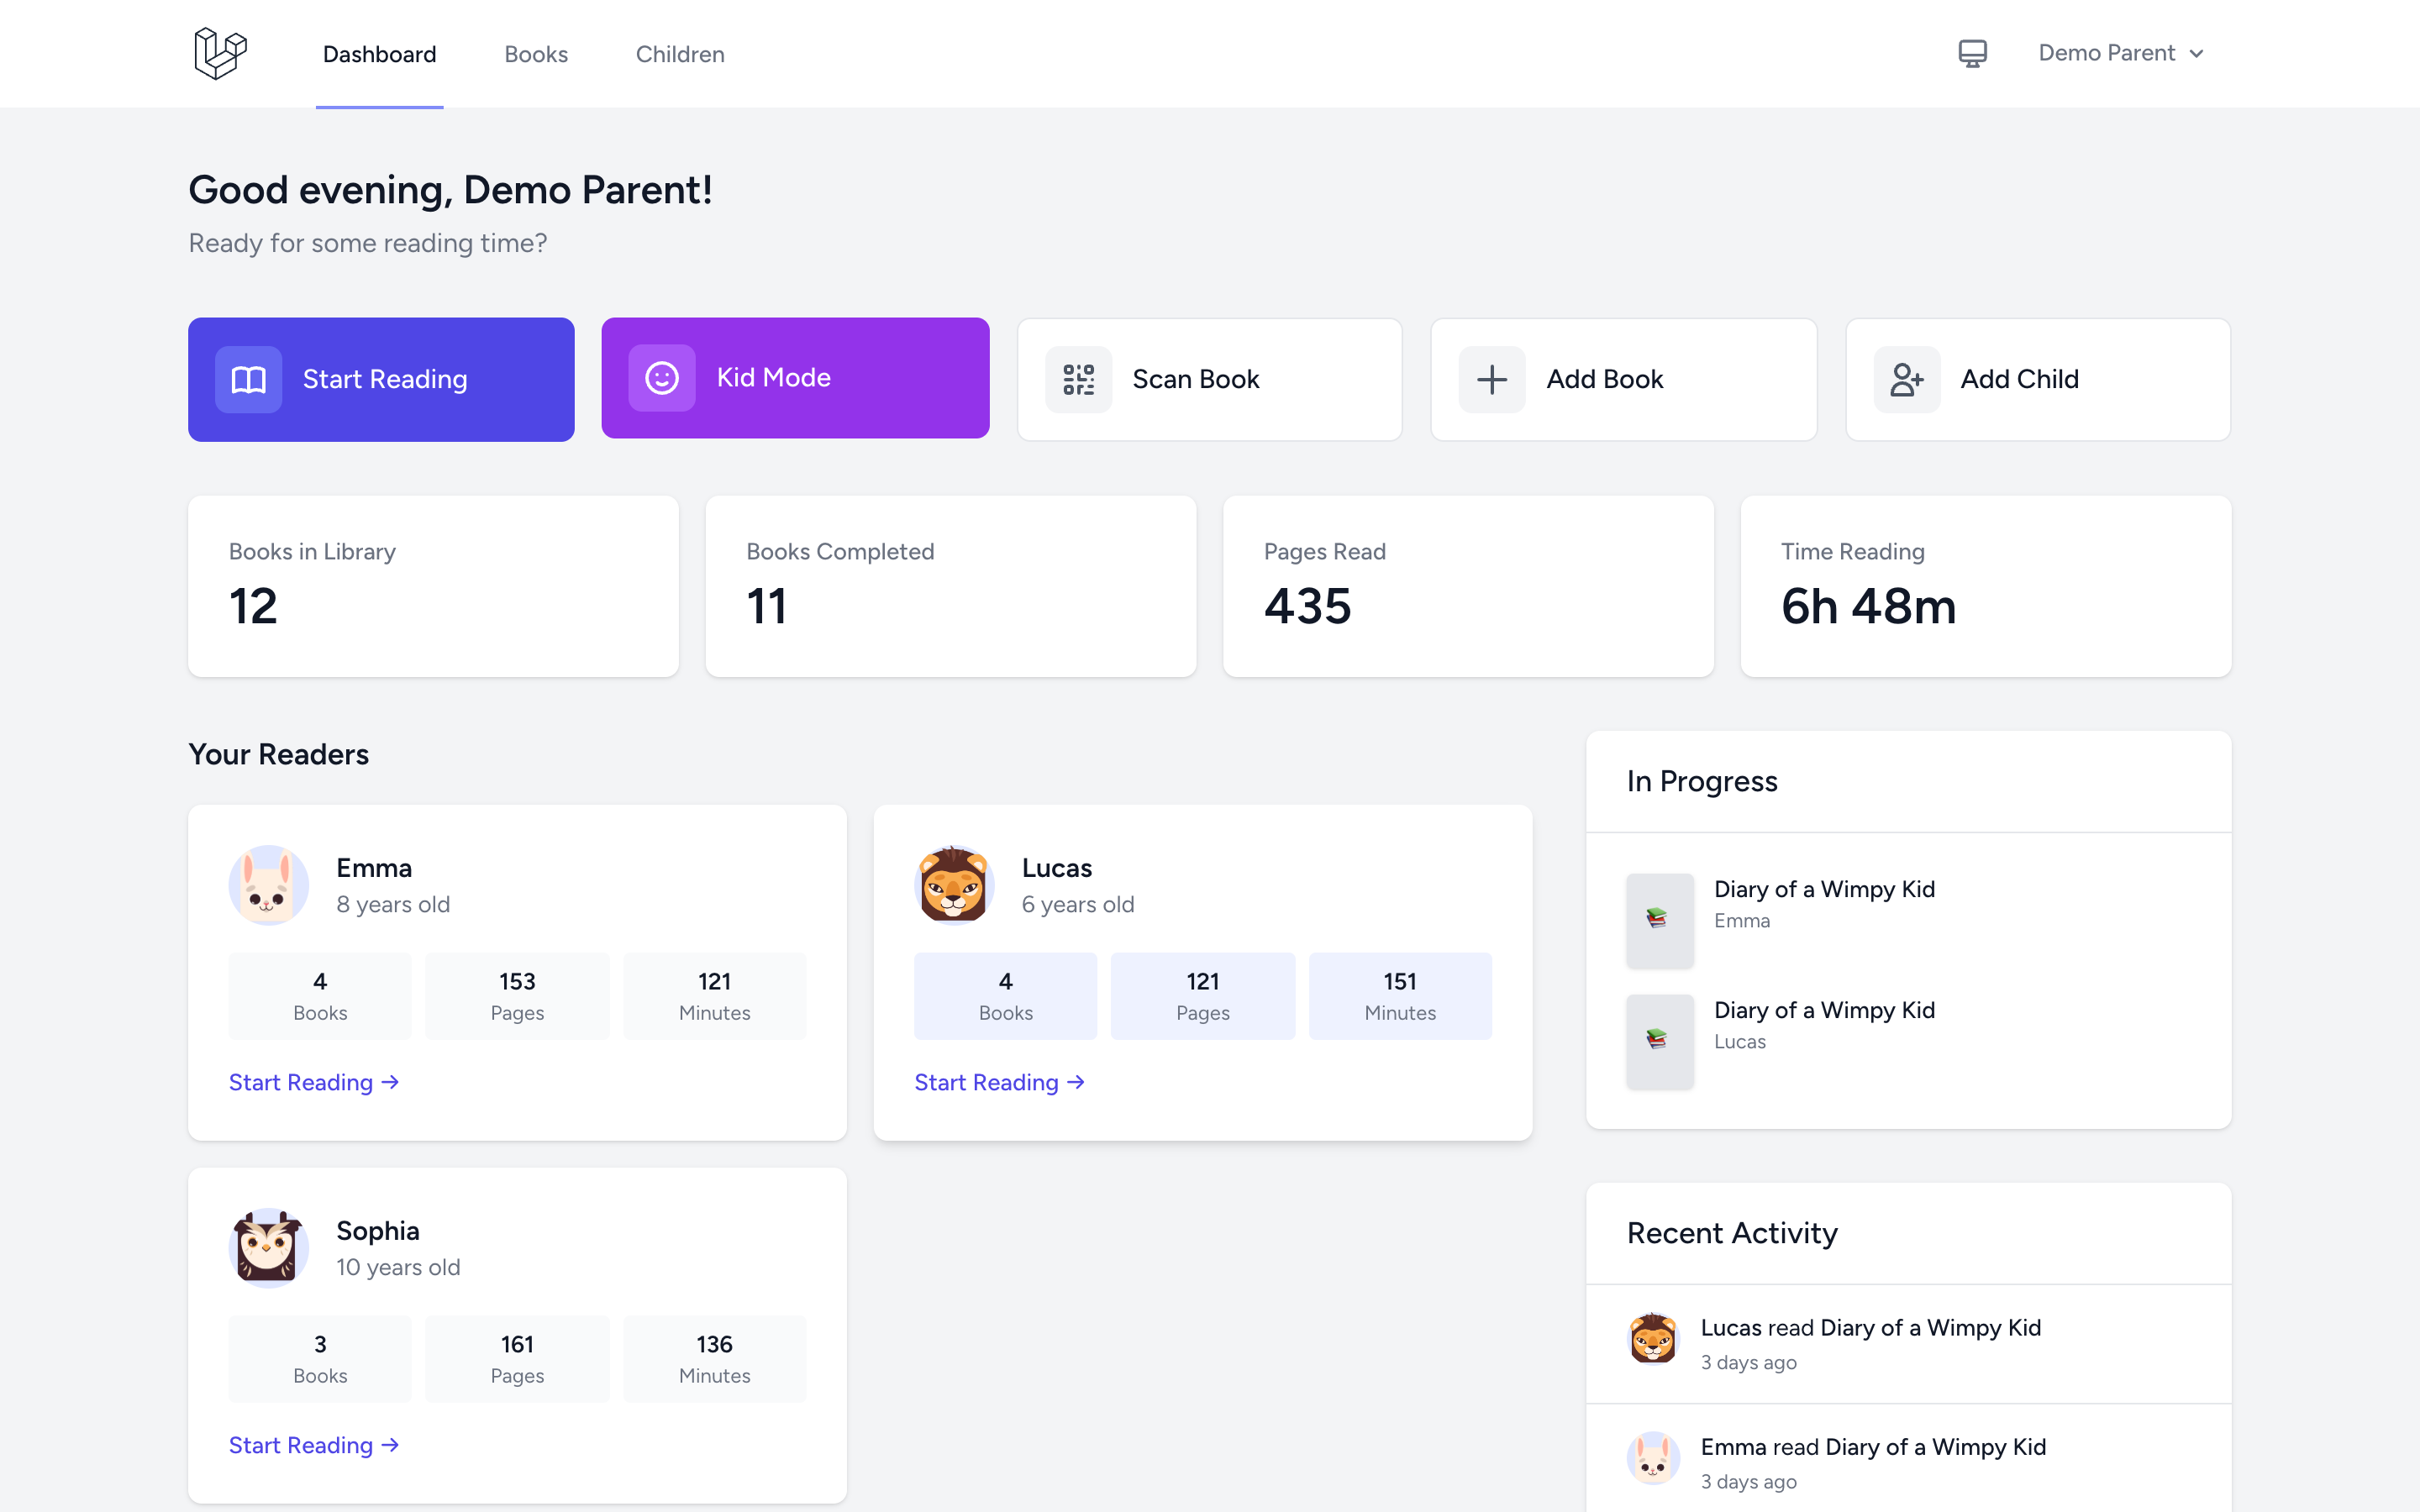Switch to the Children tab
The width and height of the screenshot is (2420, 1512).
pyautogui.click(x=680, y=54)
